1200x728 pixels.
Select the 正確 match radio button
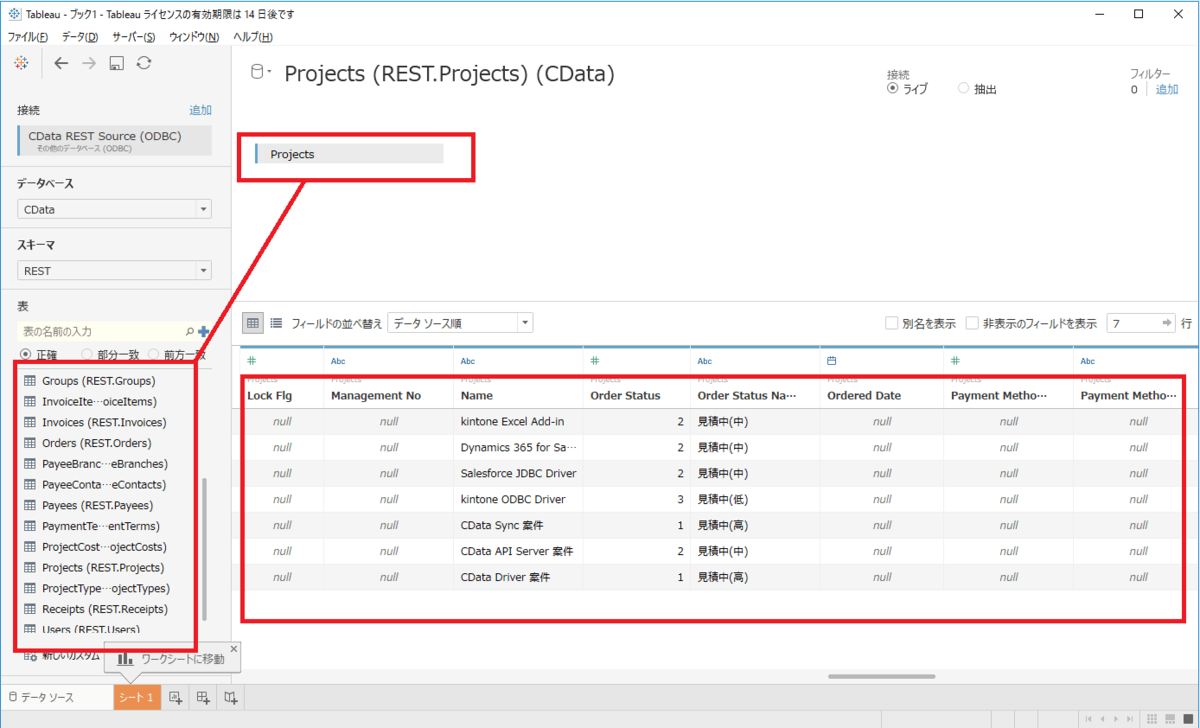click(26, 355)
